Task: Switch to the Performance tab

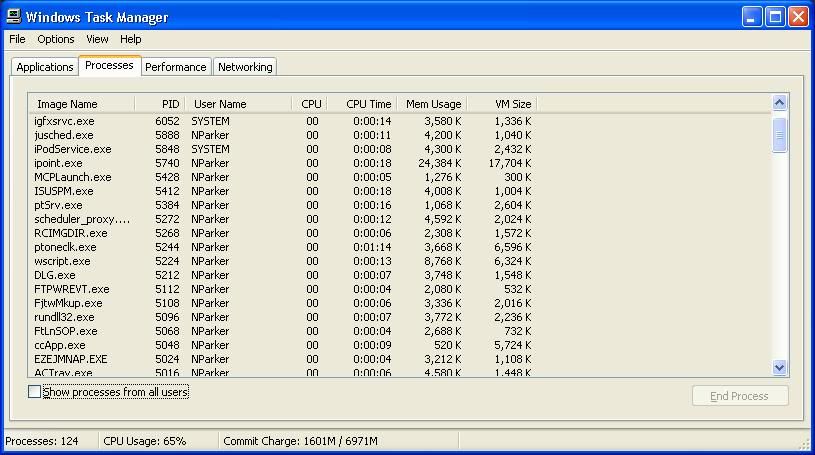Action: [176, 67]
